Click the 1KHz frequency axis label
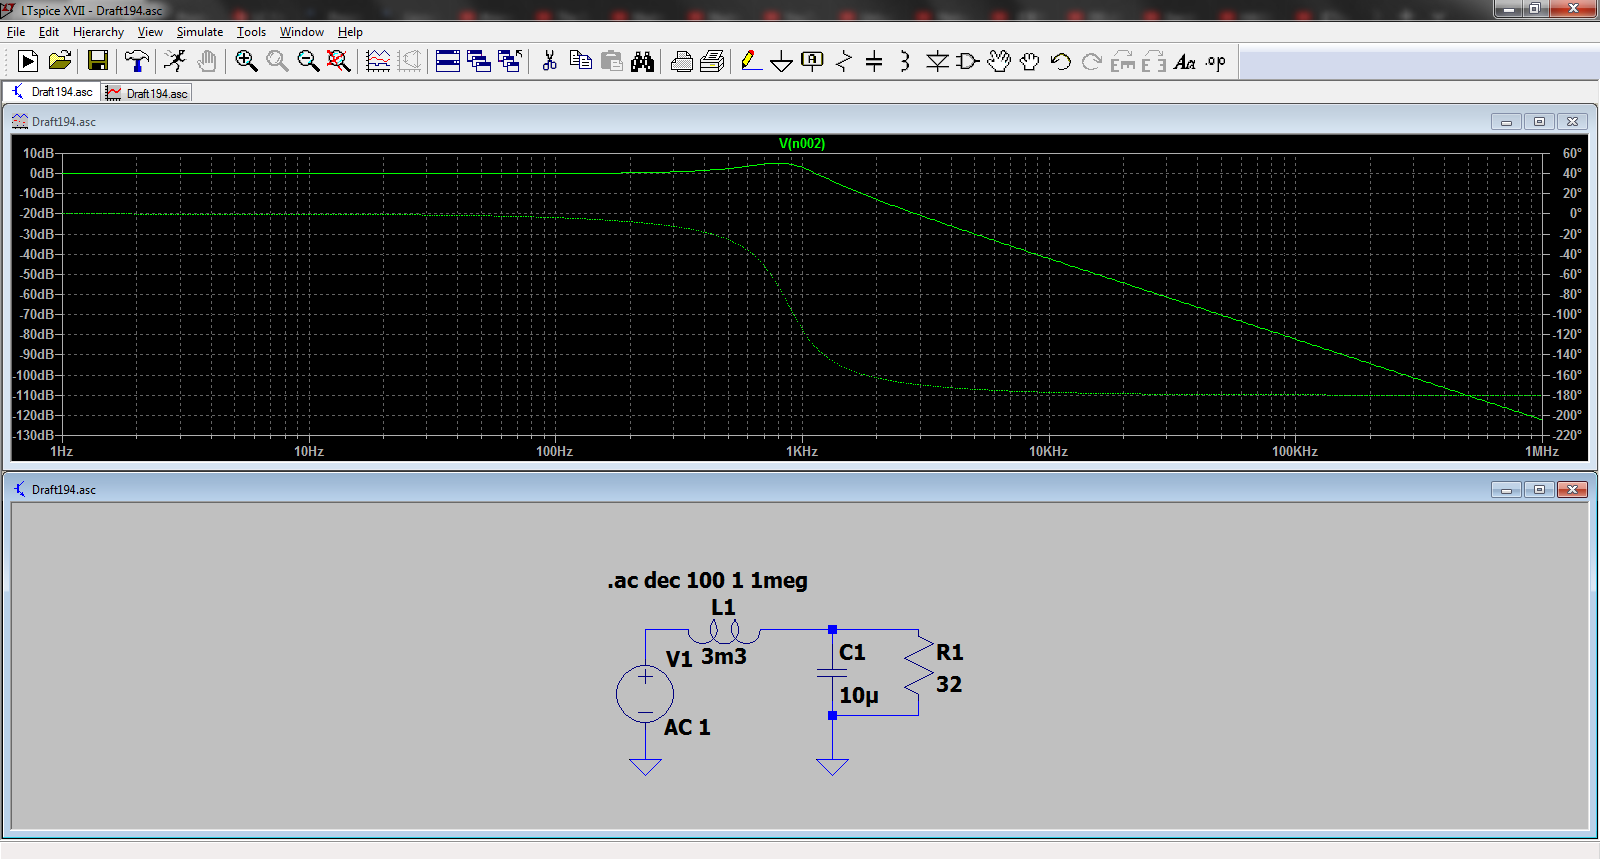This screenshot has width=1600, height=860. (802, 451)
